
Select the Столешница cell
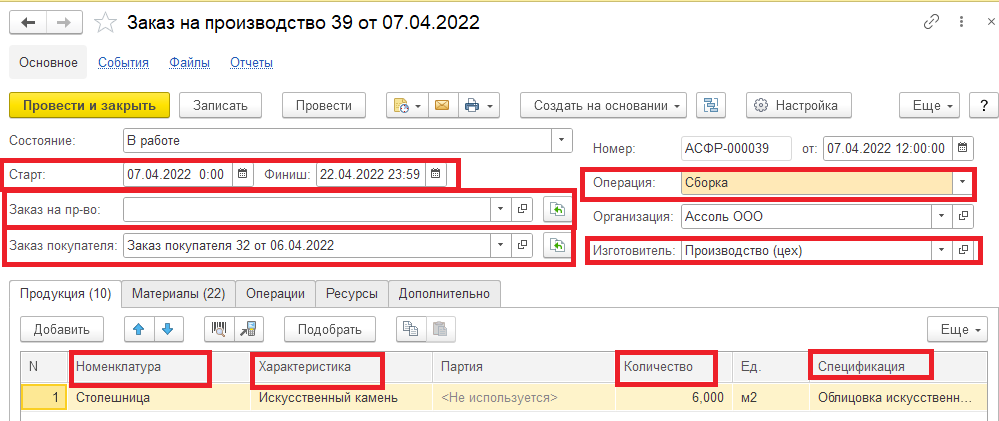(x=160, y=398)
